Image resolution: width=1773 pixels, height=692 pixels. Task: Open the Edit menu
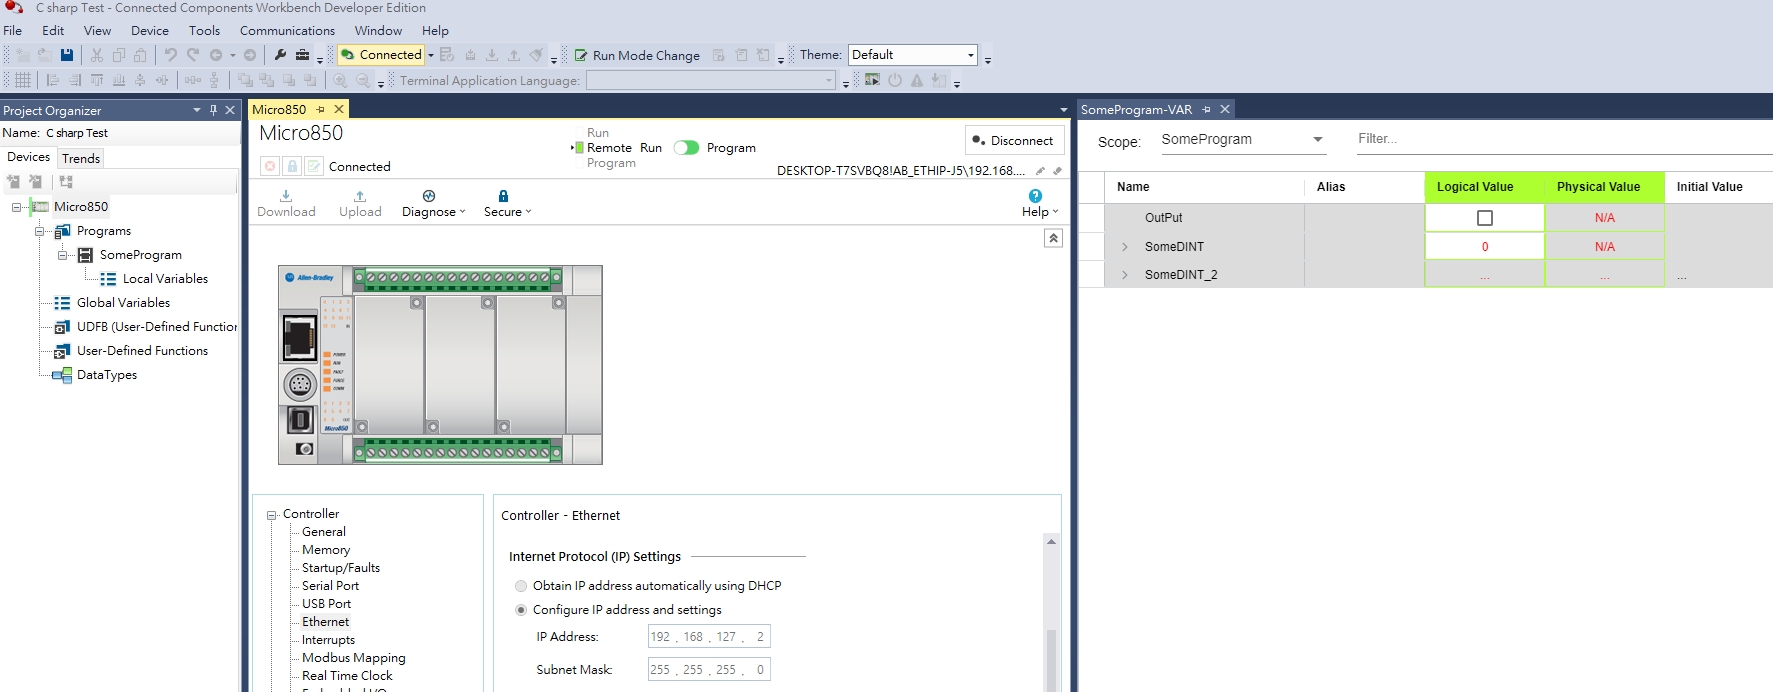click(53, 30)
